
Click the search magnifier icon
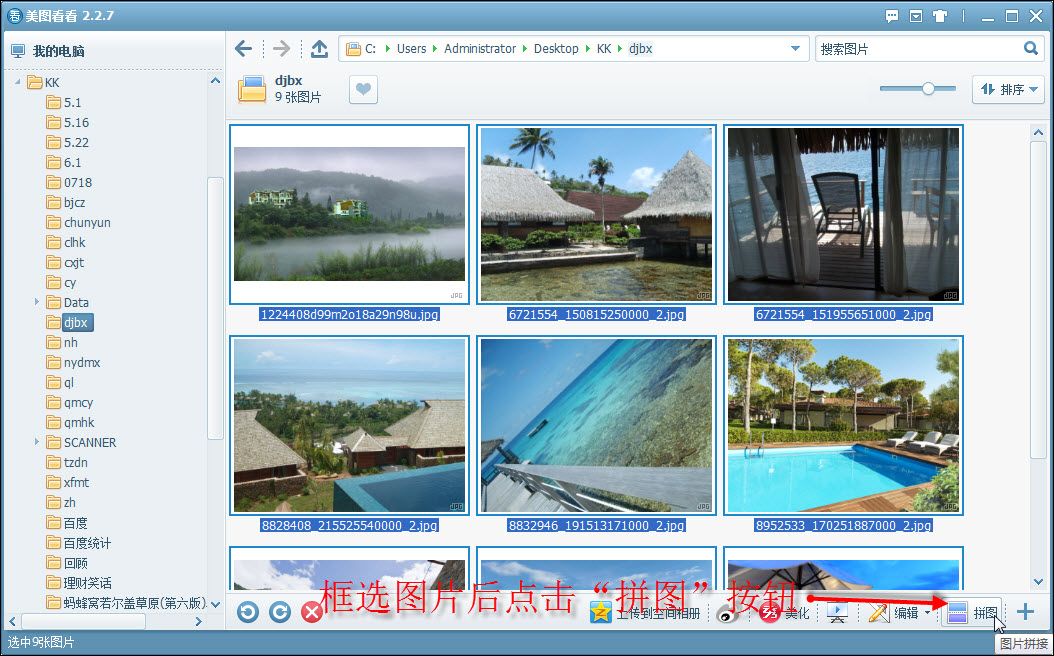(x=1030, y=48)
